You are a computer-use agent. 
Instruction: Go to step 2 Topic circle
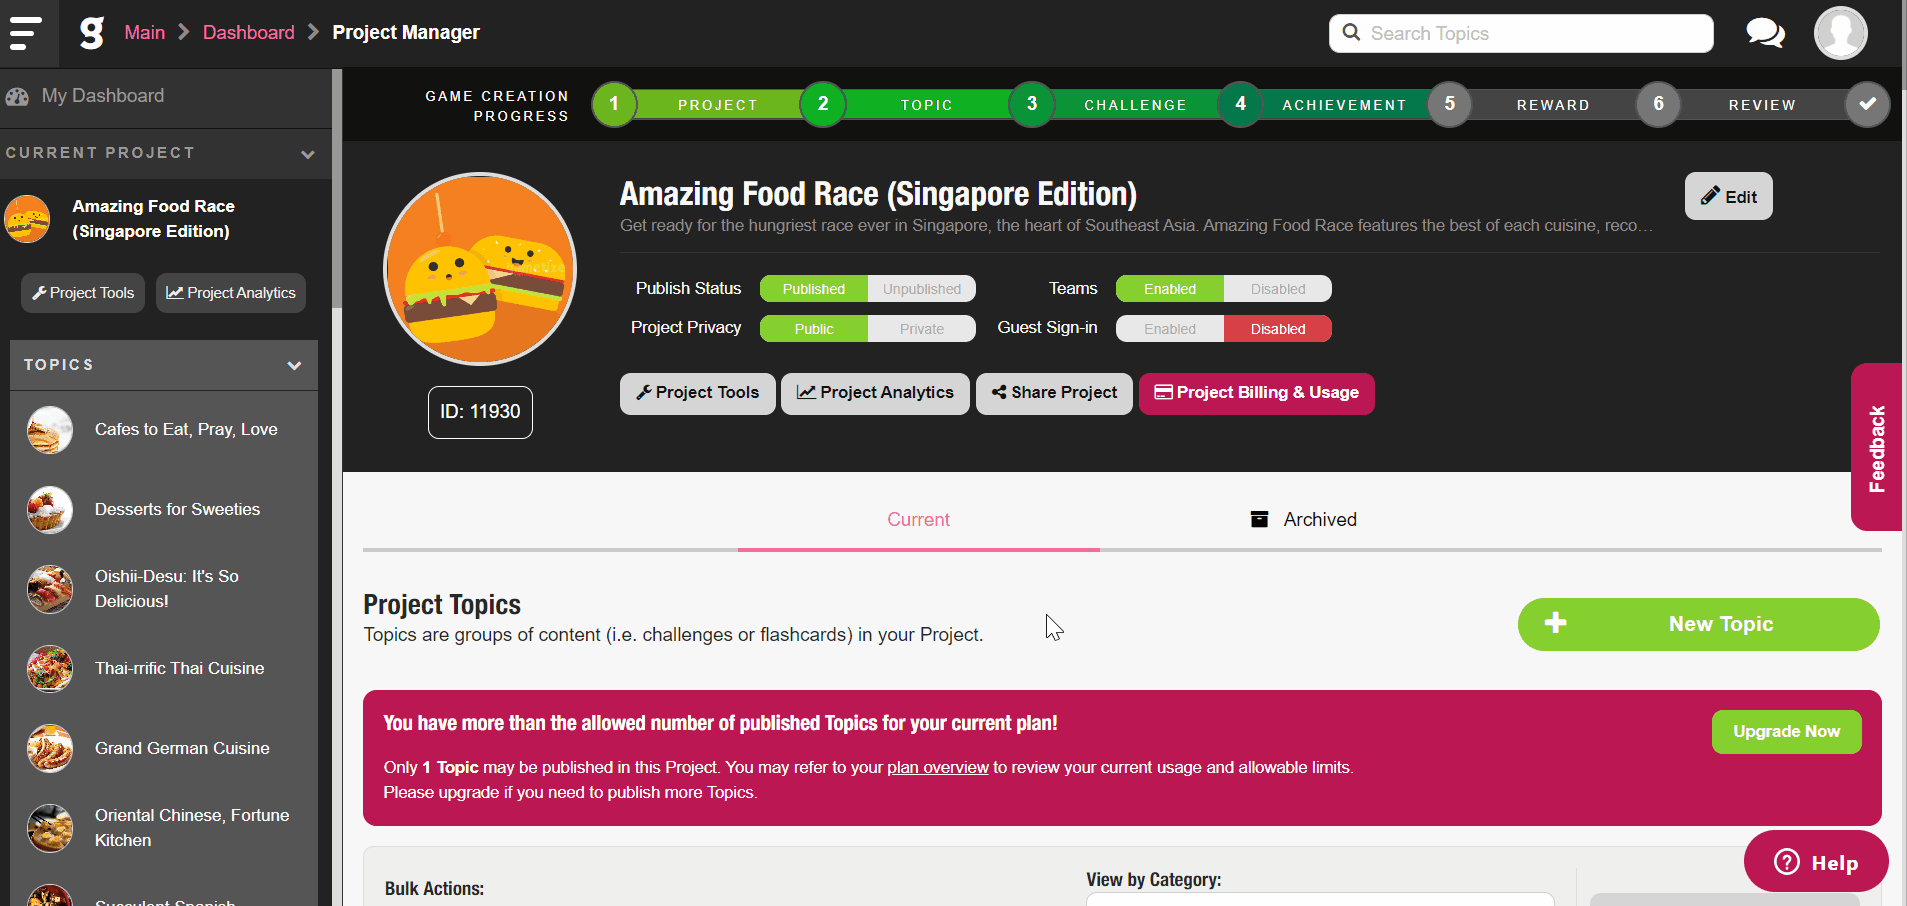tap(823, 104)
